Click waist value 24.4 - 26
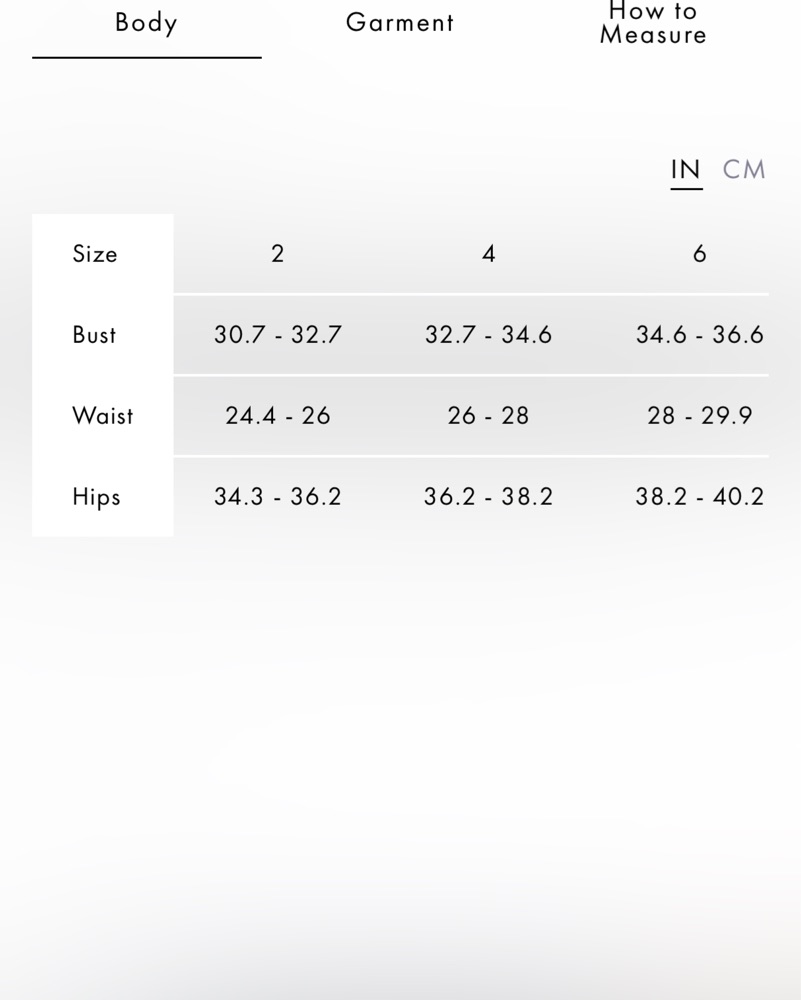Viewport: 801px width, 1000px height. coord(277,416)
